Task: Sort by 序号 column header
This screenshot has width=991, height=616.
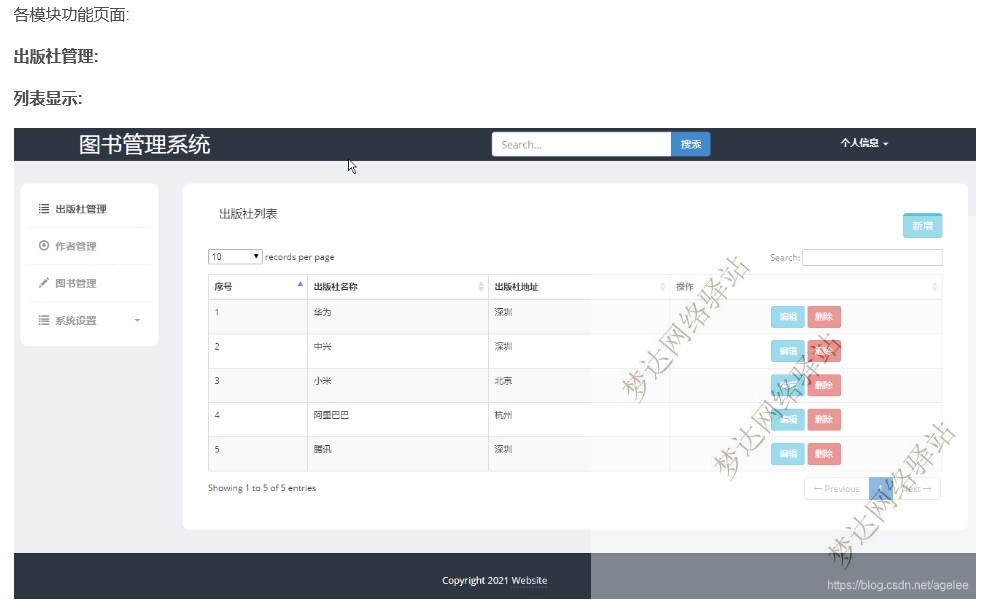Action: [x=257, y=287]
